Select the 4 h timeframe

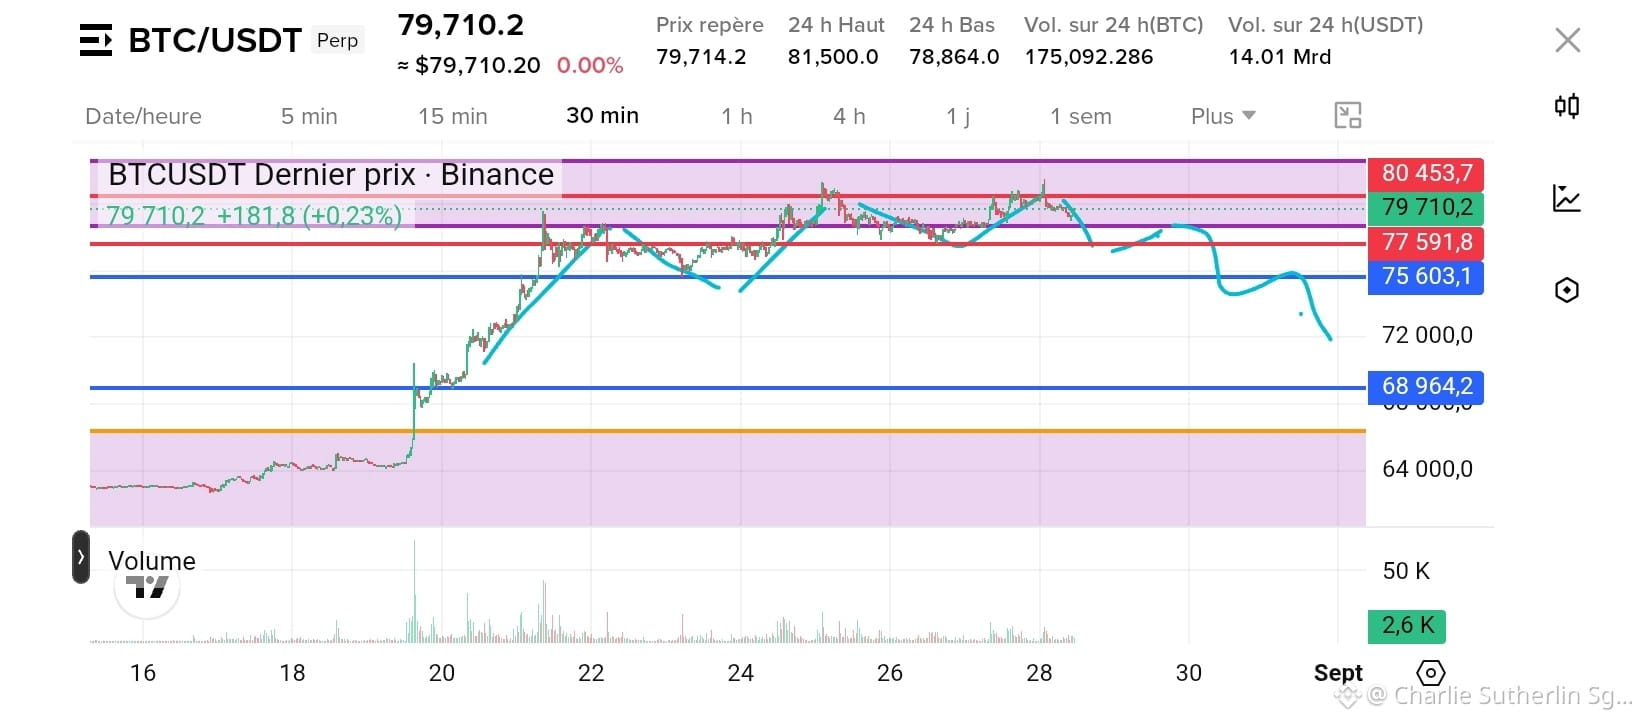tap(849, 116)
